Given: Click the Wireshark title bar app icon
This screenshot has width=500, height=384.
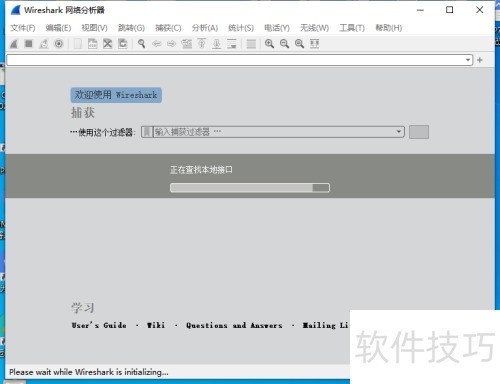Looking at the screenshot, I should (x=16, y=10).
